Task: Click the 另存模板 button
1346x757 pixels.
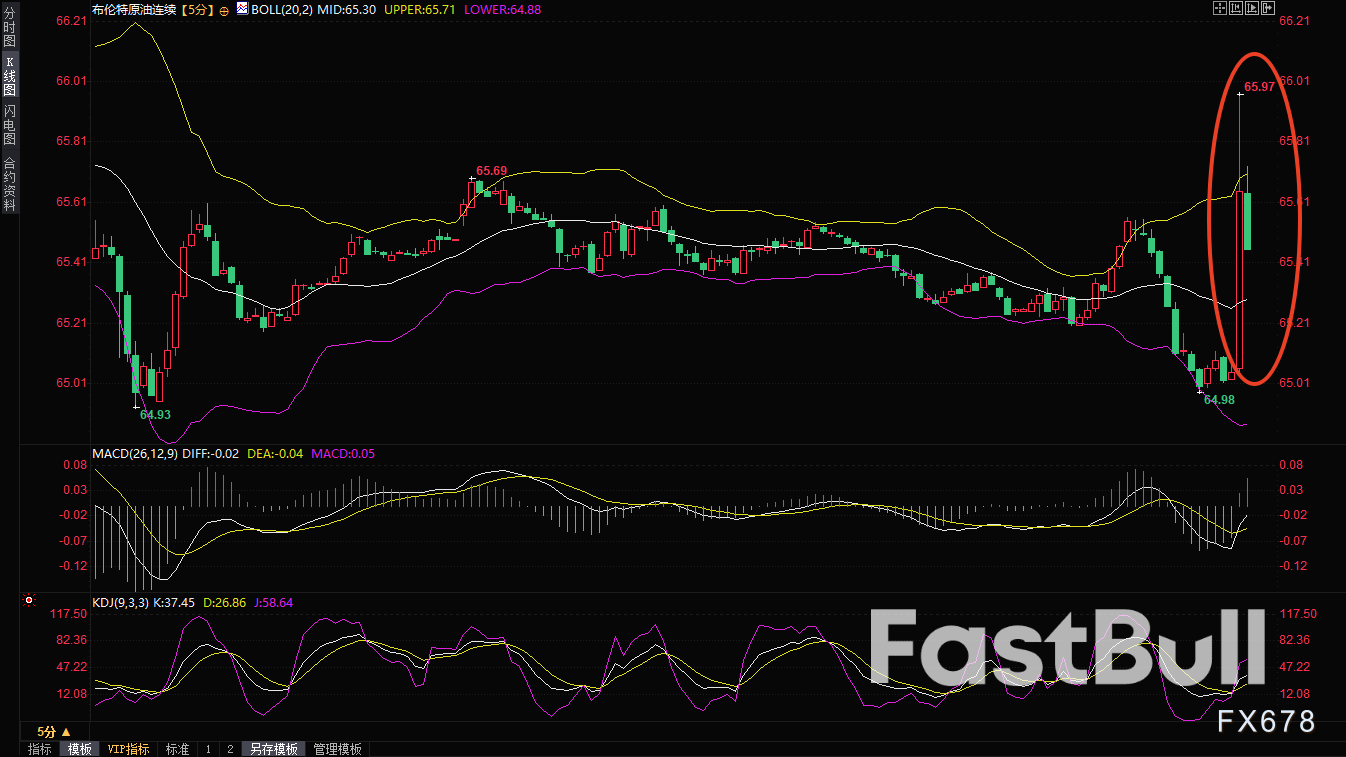Action: pos(274,749)
